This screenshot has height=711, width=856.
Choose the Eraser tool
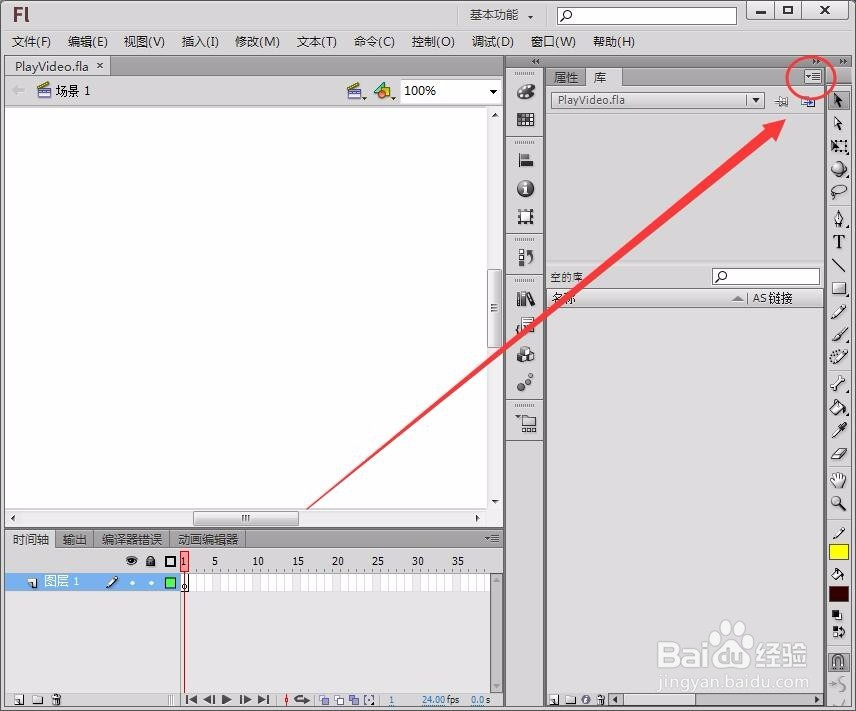point(839,453)
